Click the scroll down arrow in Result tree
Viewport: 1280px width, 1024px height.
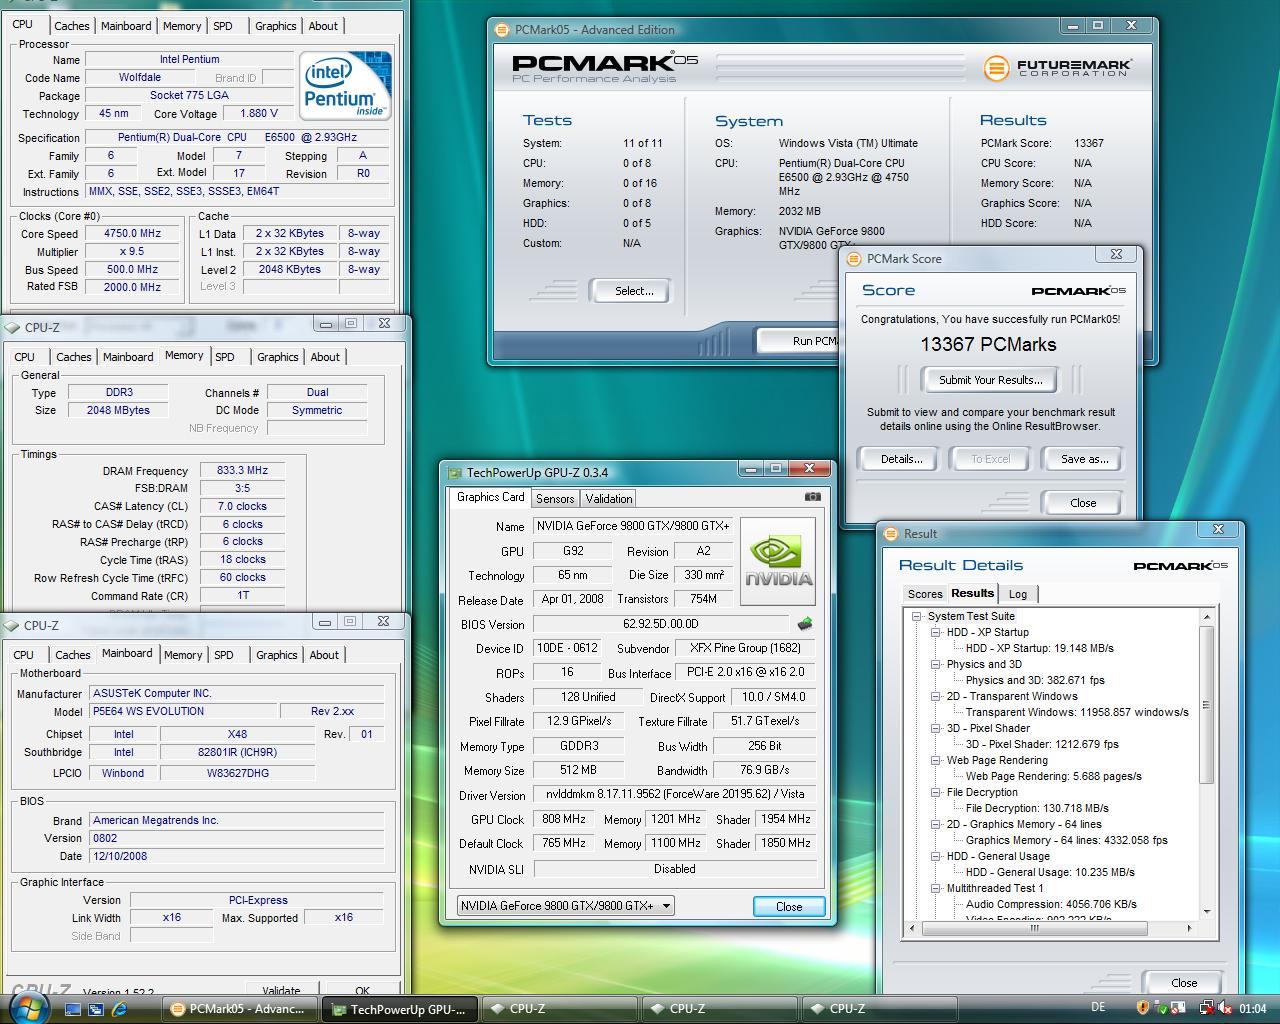pyautogui.click(x=1207, y=911)
